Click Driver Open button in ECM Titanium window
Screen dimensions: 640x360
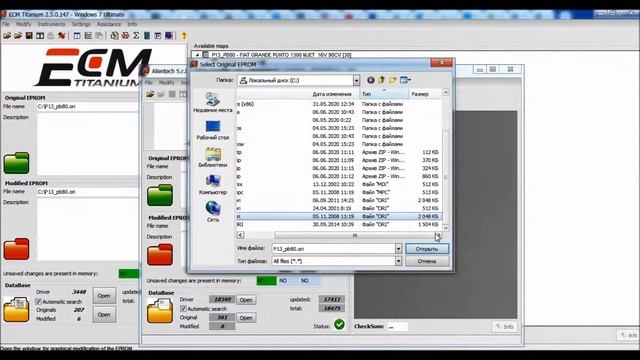[104, 296]
